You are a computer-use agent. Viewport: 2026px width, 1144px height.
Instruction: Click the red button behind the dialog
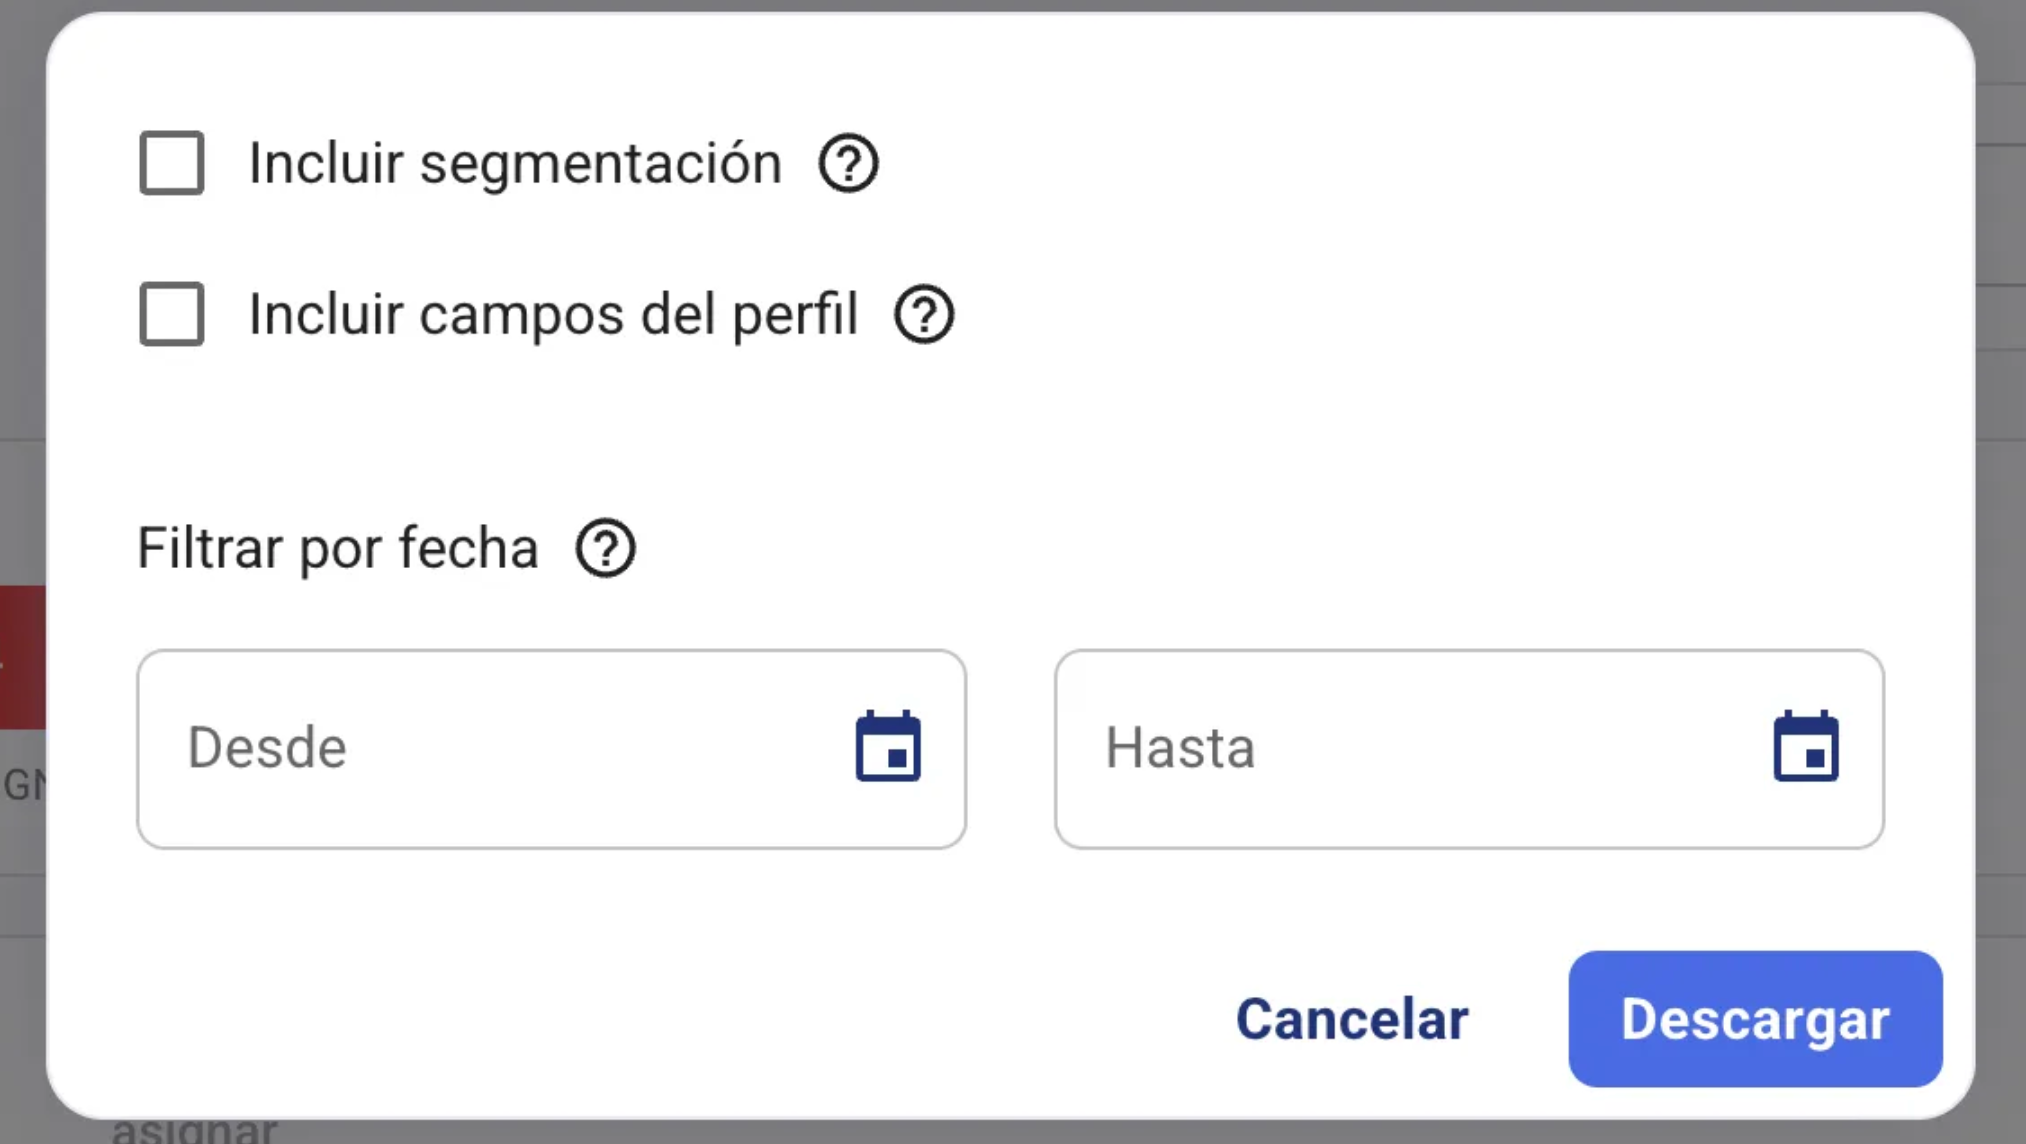tap(22, 657)
